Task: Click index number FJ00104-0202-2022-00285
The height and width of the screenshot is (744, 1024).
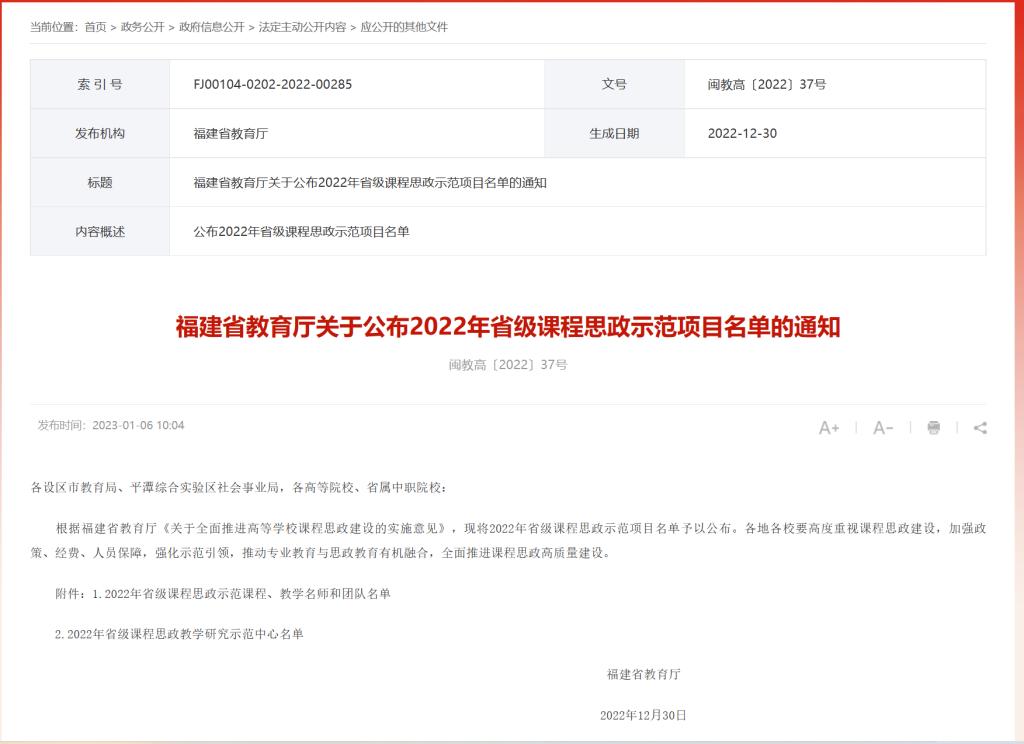Action: tap(273, 84)
